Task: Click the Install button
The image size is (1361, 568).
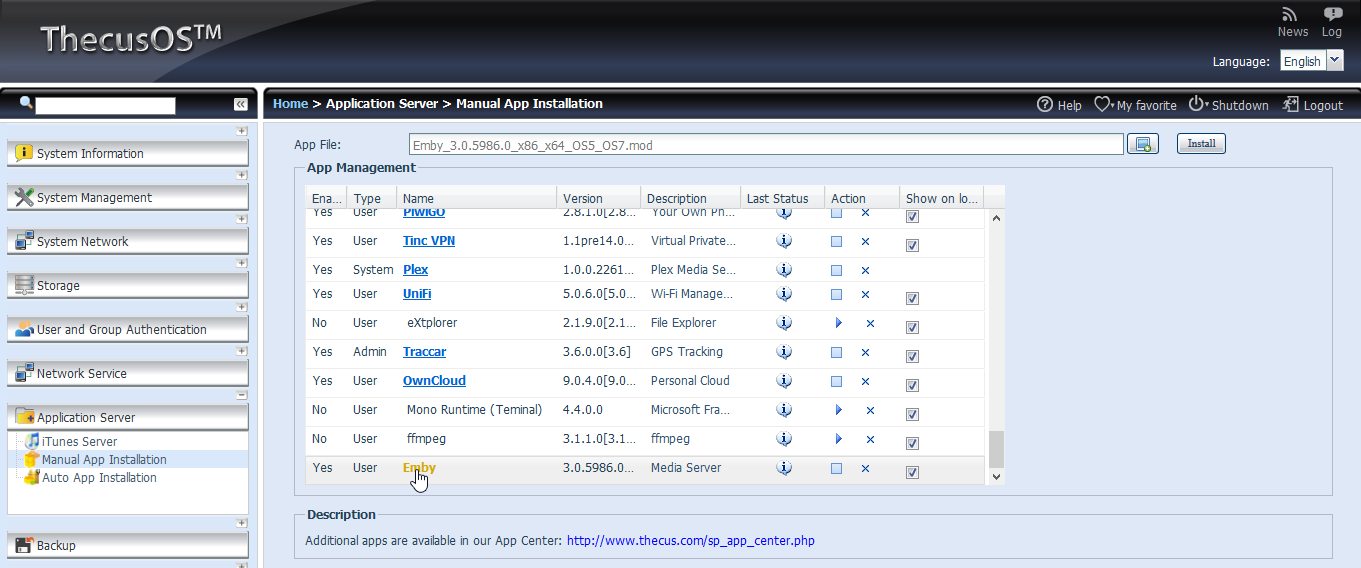Action: pyautogui.click(x=1201, y=144)
